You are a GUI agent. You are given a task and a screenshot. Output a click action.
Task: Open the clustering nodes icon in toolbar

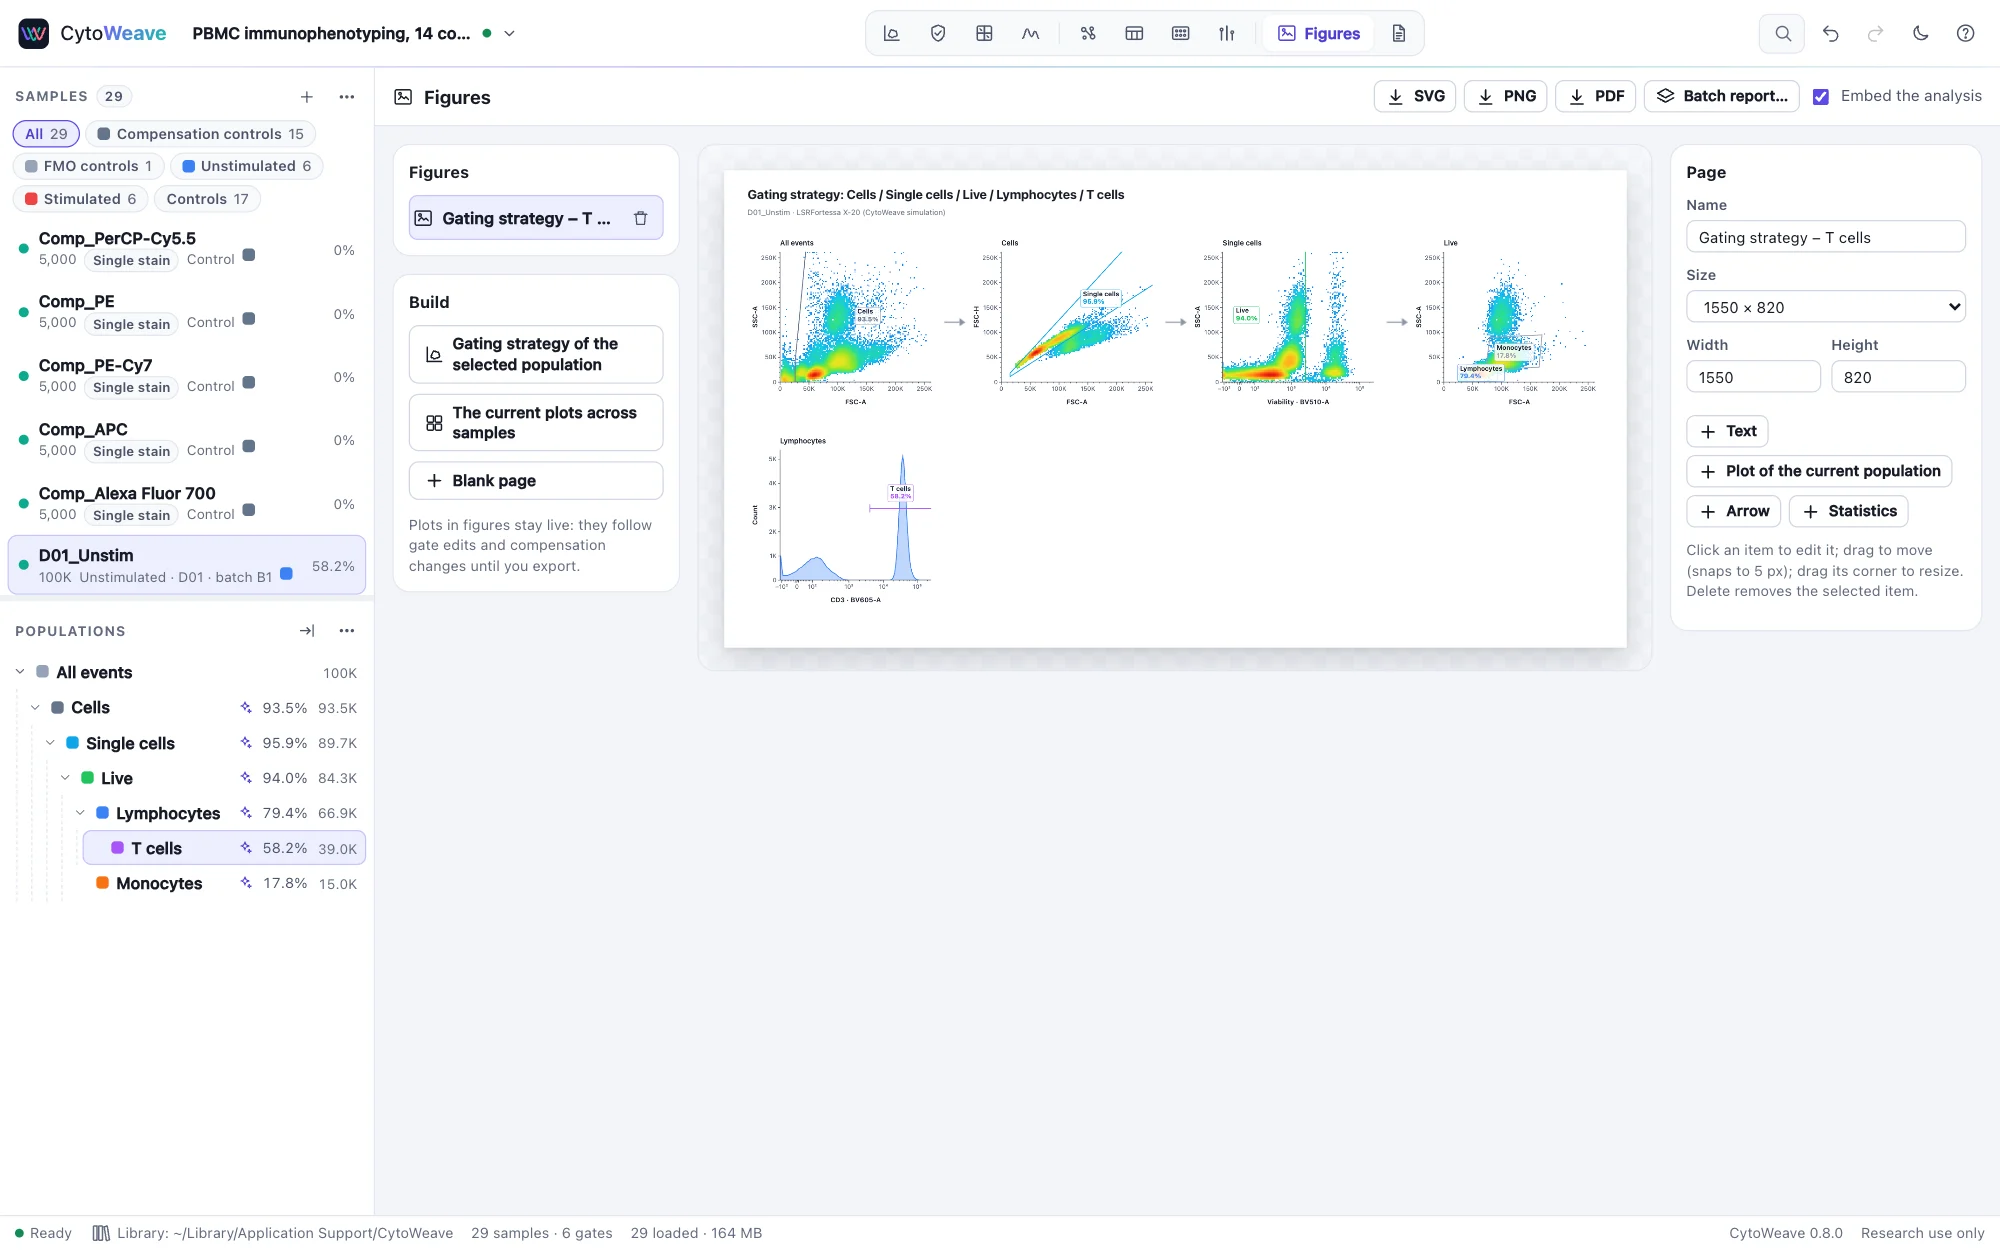point(1088,33)
